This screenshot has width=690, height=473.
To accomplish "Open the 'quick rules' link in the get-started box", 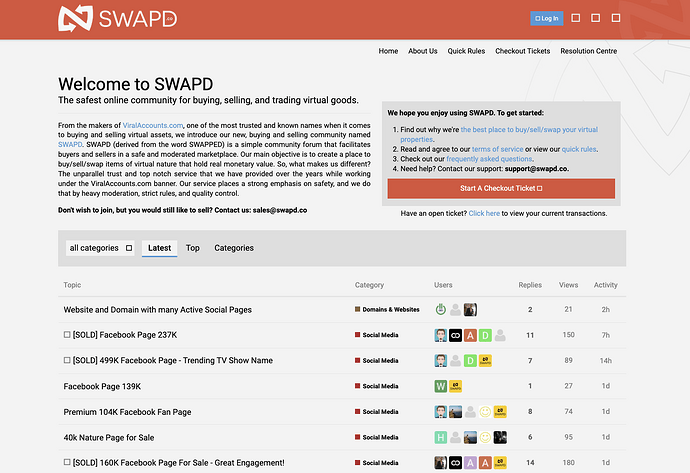I will [x=579, y=149].
